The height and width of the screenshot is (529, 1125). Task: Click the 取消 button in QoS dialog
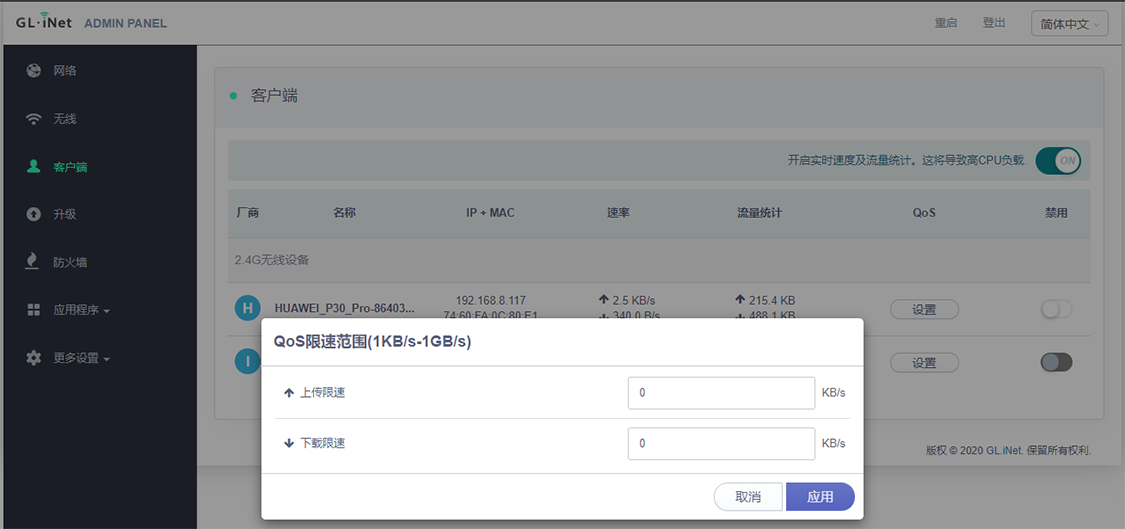pos(748,497)
